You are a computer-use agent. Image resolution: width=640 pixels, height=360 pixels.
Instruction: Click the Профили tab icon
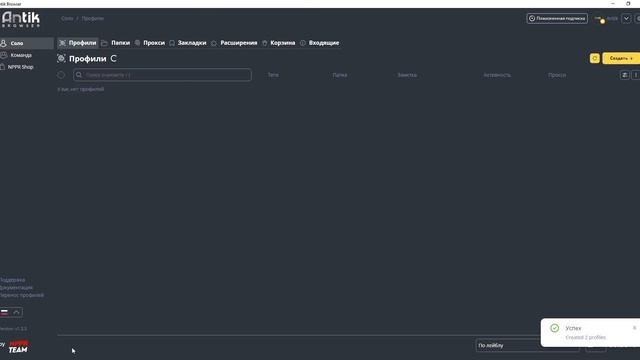click(x=62, y=43)
